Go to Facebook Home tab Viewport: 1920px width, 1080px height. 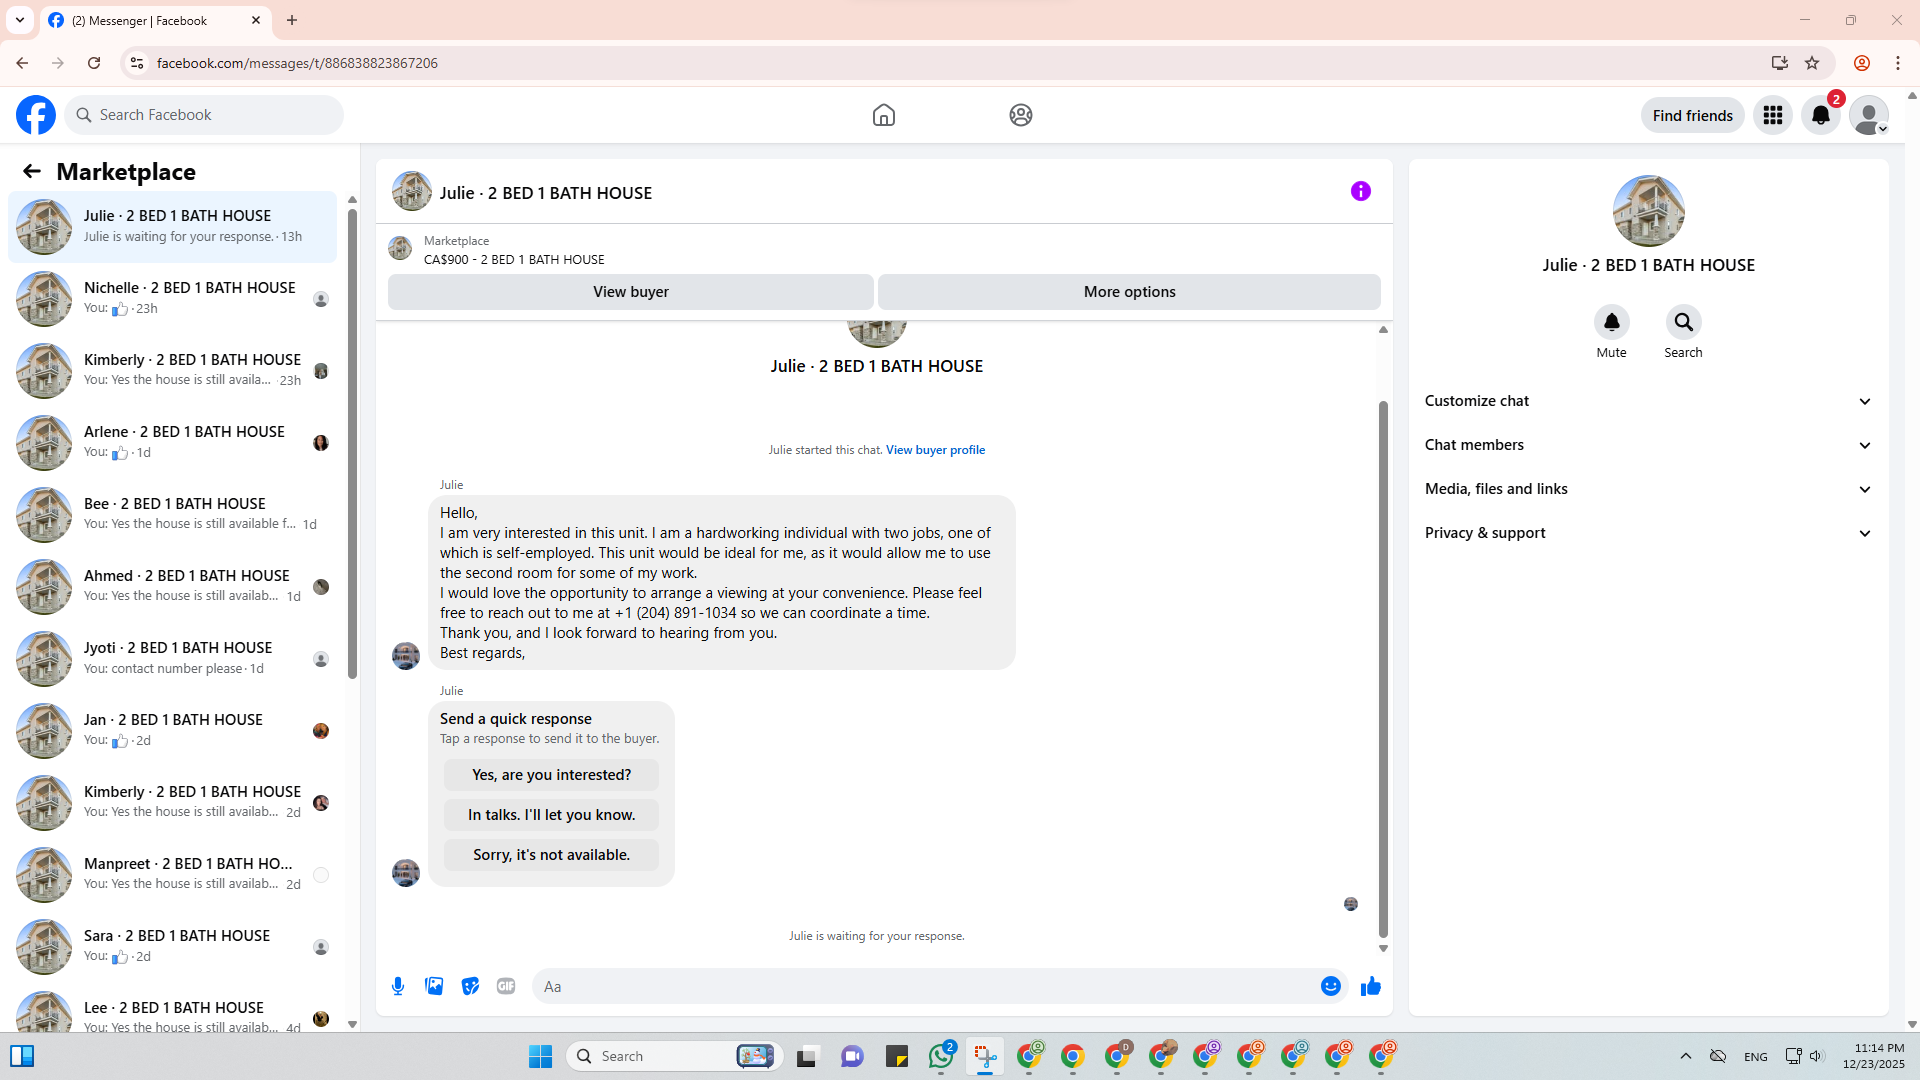[883, 115]
